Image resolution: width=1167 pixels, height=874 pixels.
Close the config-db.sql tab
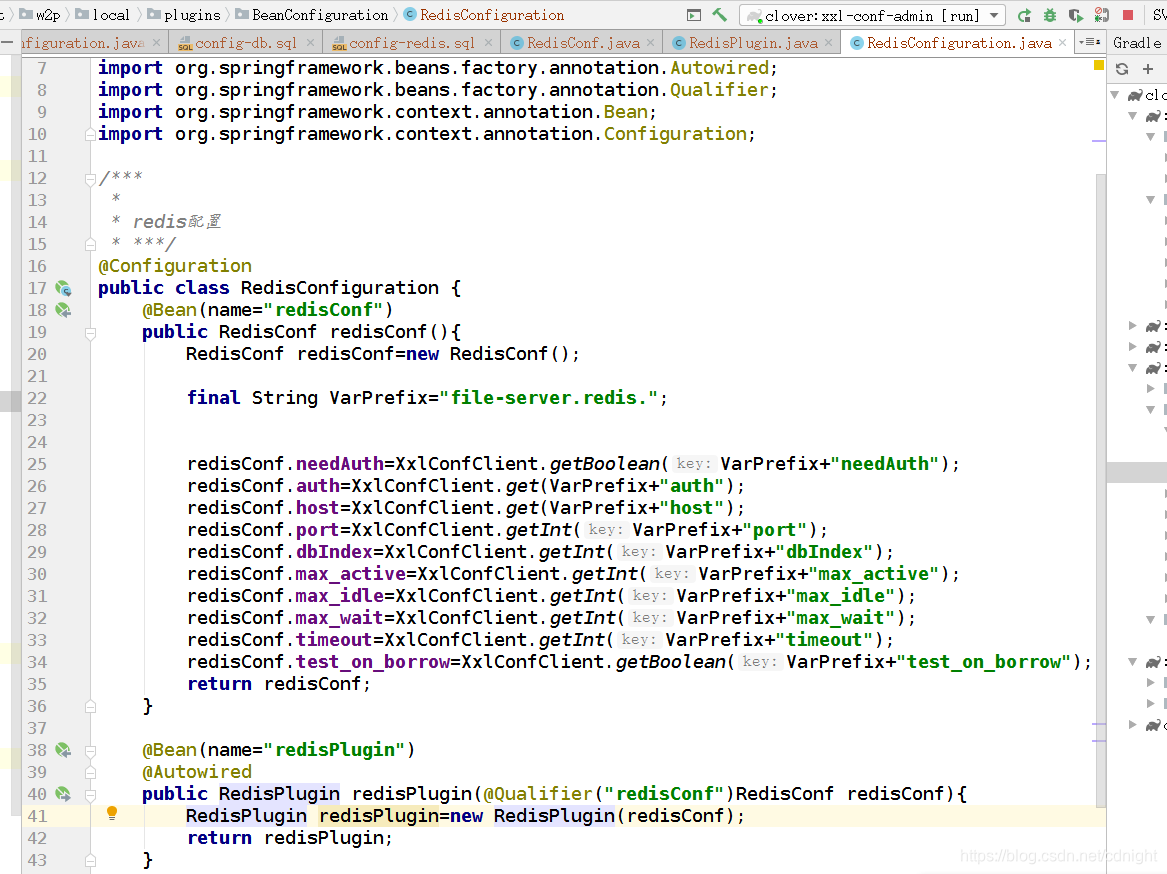pos(310,42)
